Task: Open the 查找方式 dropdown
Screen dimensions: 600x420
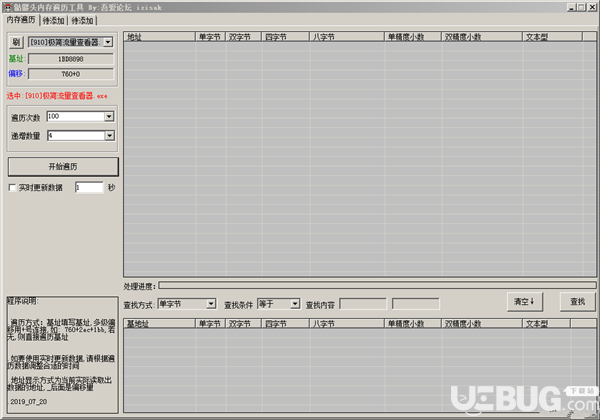Action: (x=211, y=304)
